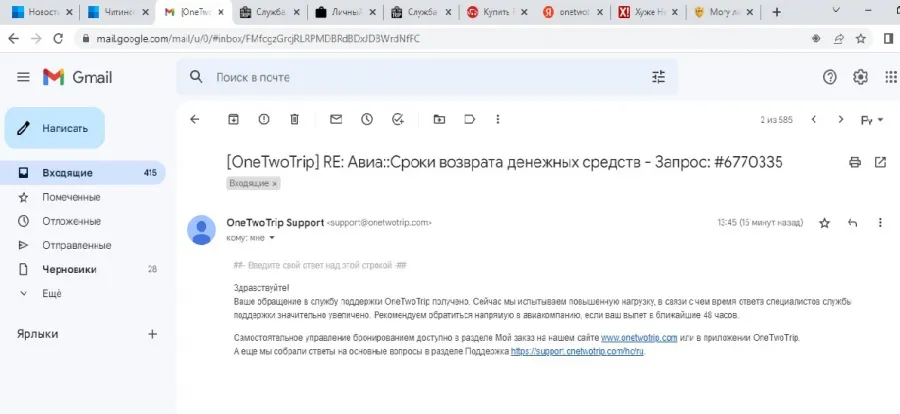Click the 'Ярлыки' labels heading
The image size is (900, 414).
click(37, 334)
